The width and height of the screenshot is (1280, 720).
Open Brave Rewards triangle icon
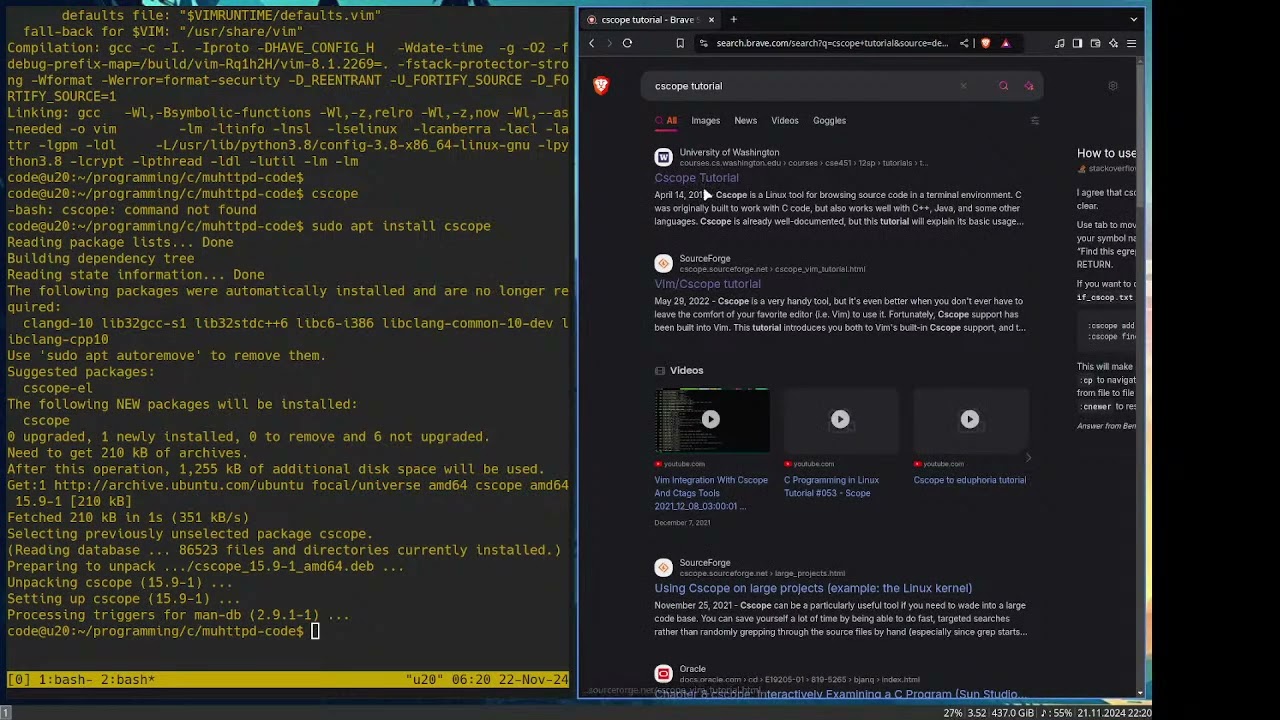pos(1005,43)
